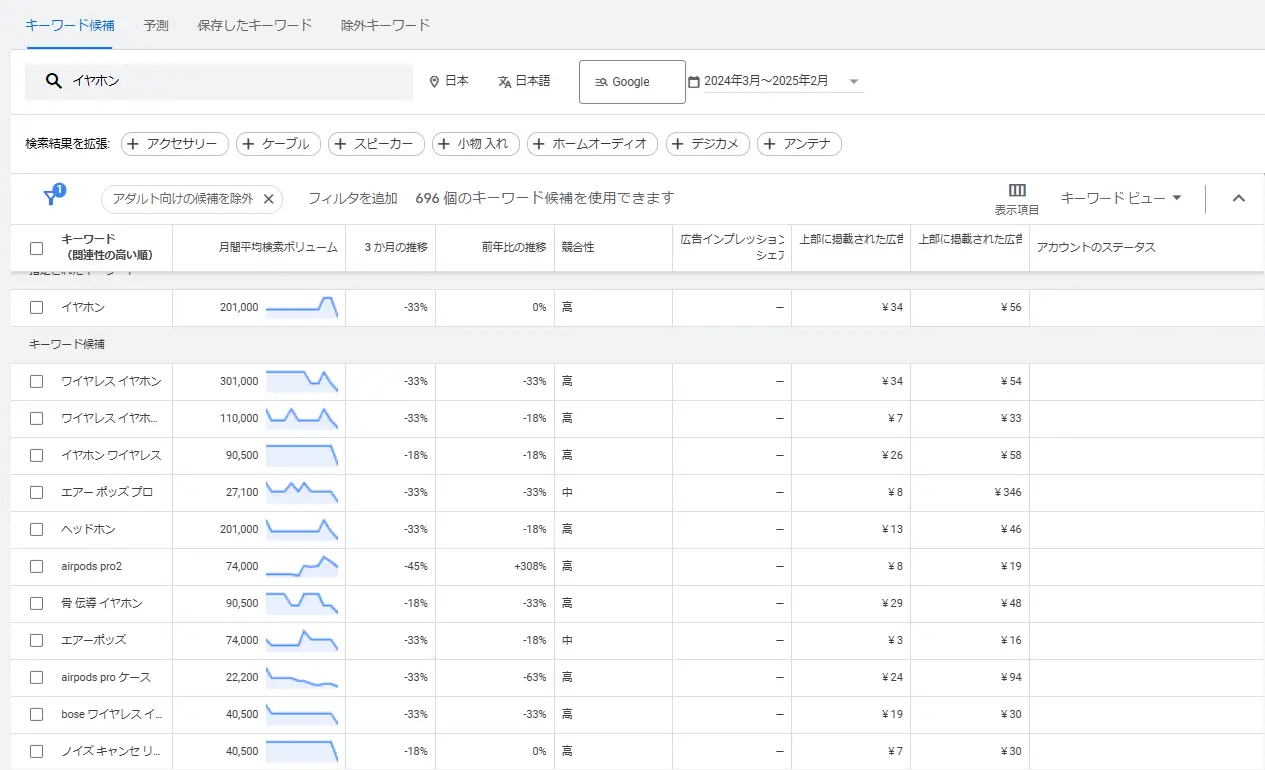
Task: Add ケーブル to broaden results
Action: pyautogui.click(x=278, y=144)
